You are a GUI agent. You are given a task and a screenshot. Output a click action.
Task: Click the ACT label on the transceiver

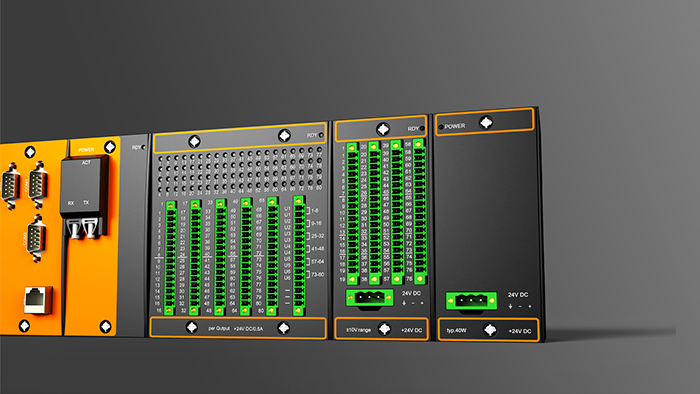coord(86,163)
